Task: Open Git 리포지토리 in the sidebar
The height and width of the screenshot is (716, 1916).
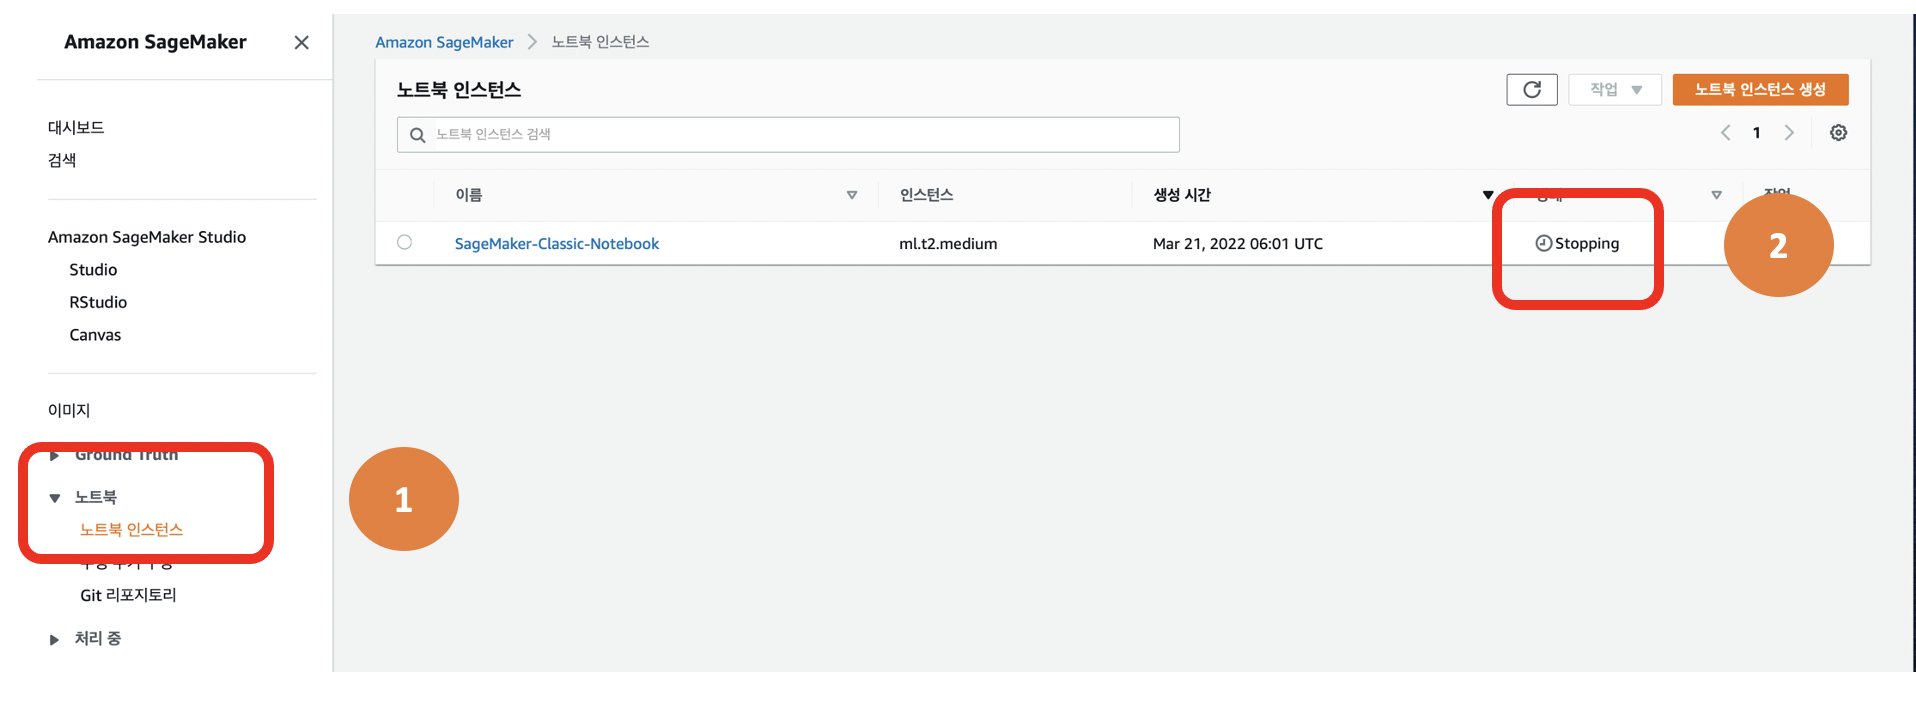Action: (128, 595)
